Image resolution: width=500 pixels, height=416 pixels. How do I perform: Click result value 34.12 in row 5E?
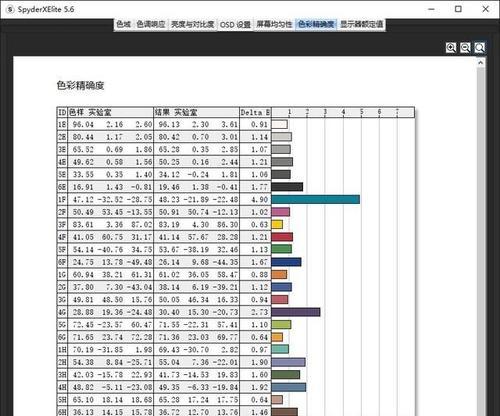click(x=169, y=174)
